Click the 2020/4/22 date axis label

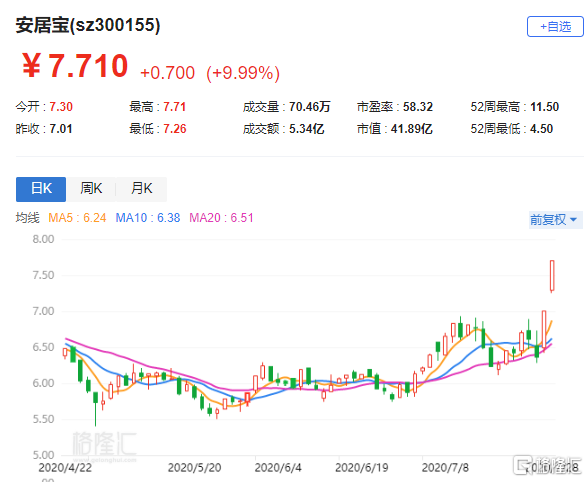click(x=65, y=468)
